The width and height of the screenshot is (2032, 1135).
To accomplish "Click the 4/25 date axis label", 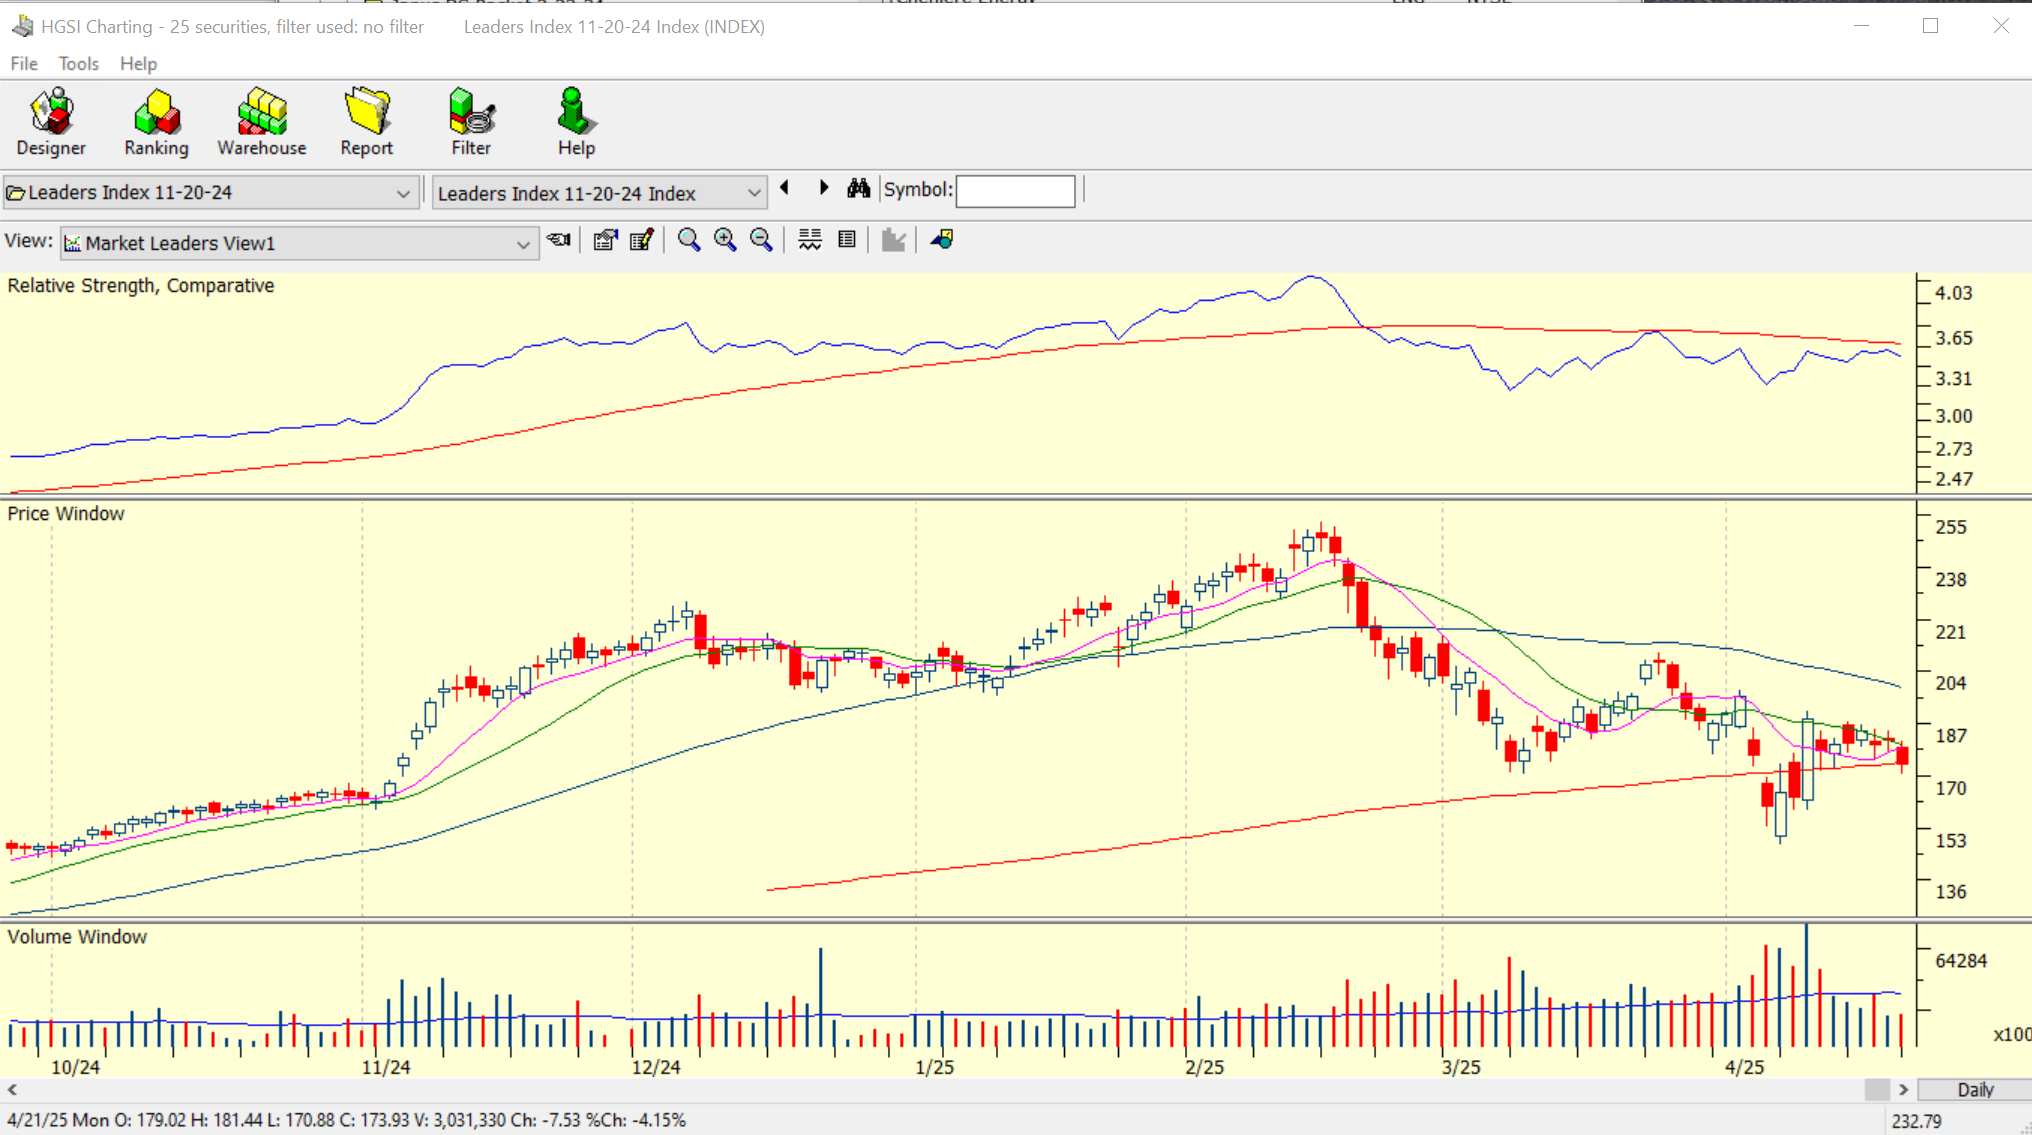I will tap(1745, 1067).
